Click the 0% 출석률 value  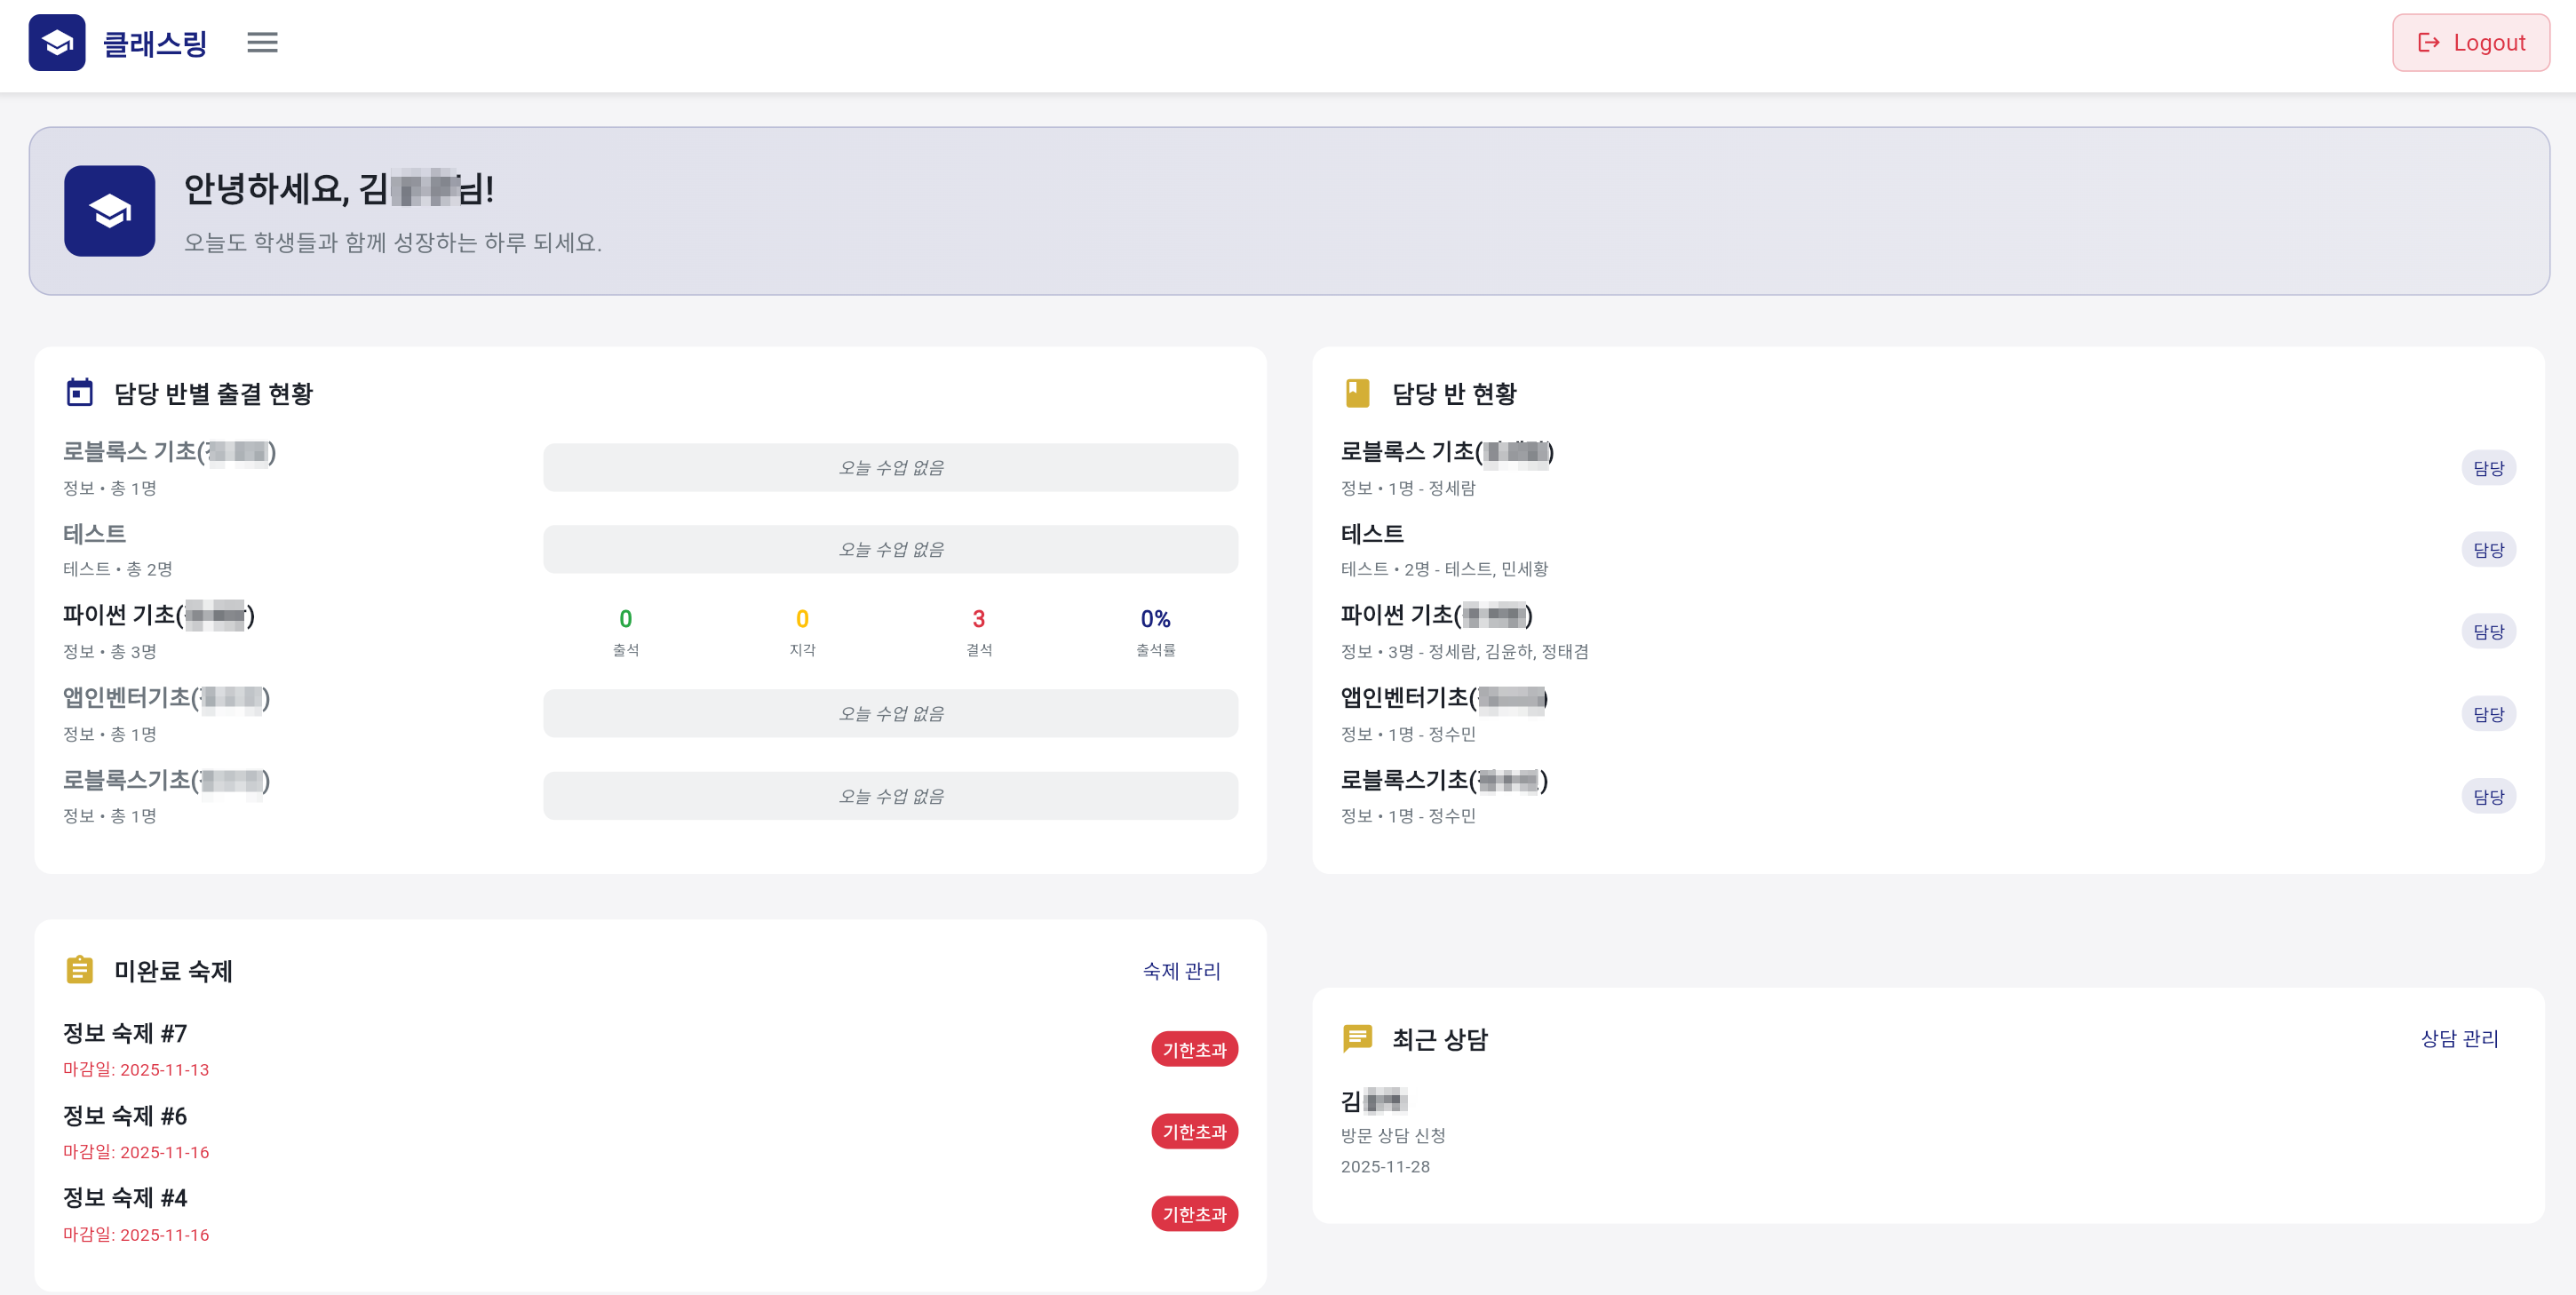[x=1155, y=619]
